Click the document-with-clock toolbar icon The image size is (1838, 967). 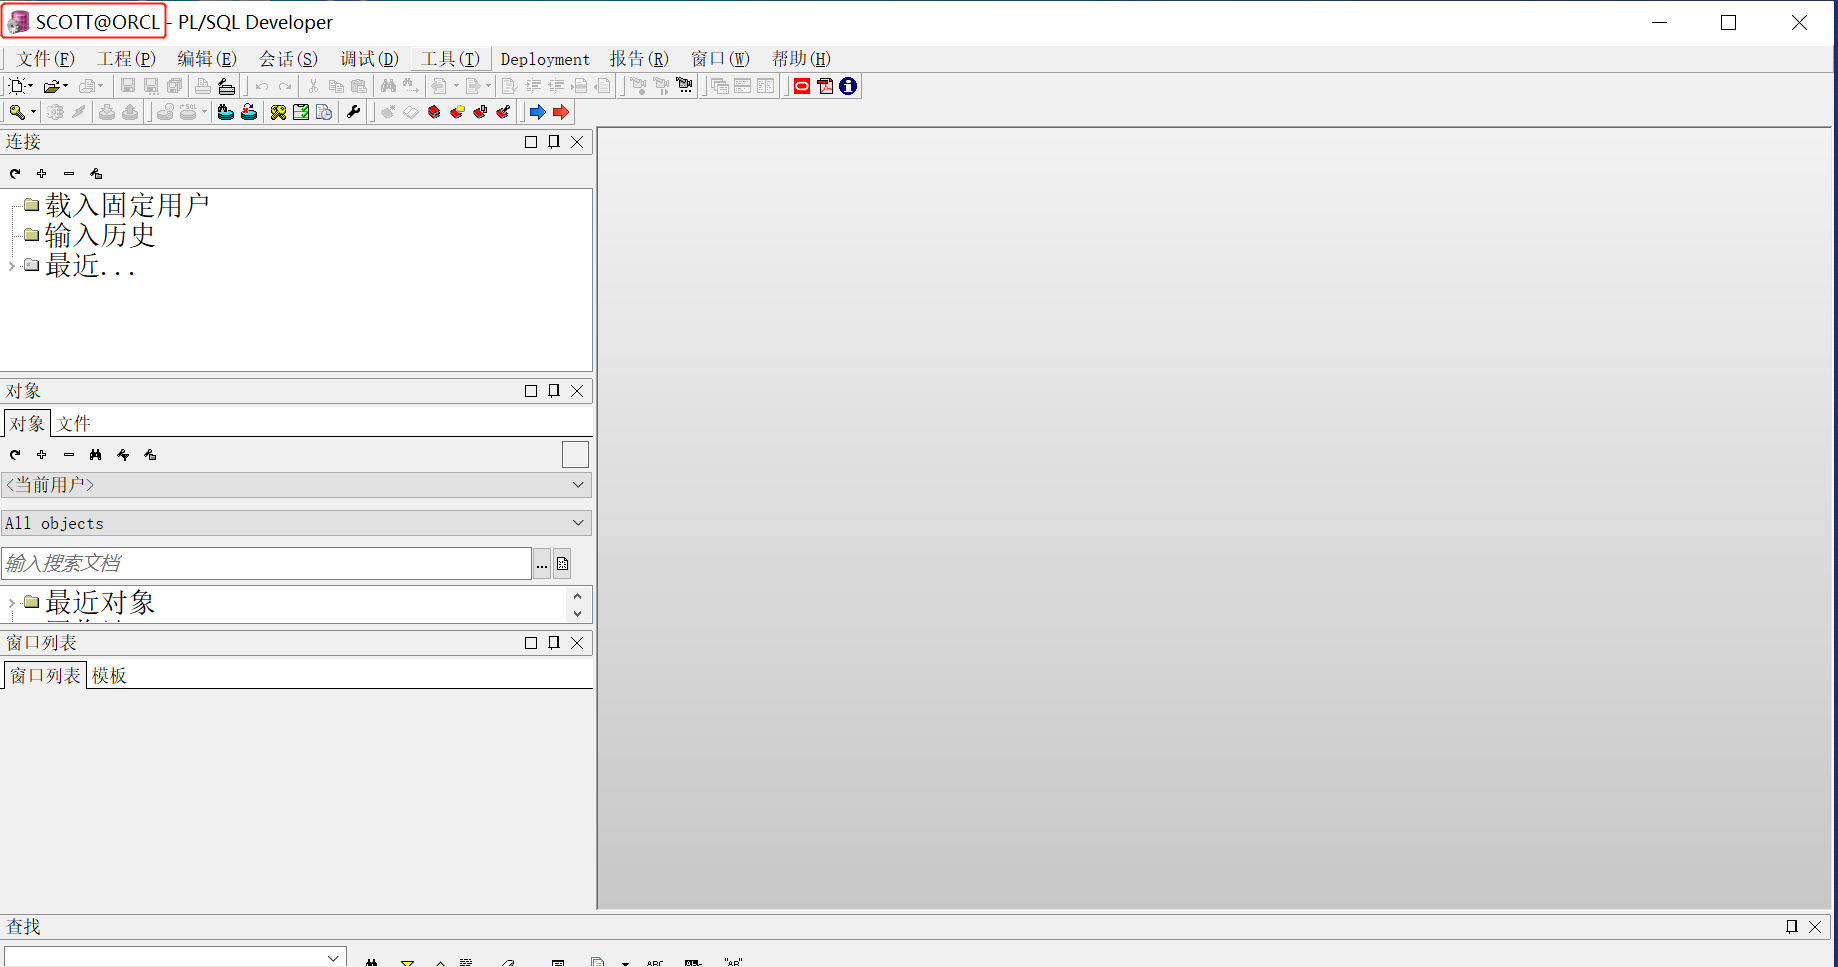pyautogui.click(x=324, y=112)
